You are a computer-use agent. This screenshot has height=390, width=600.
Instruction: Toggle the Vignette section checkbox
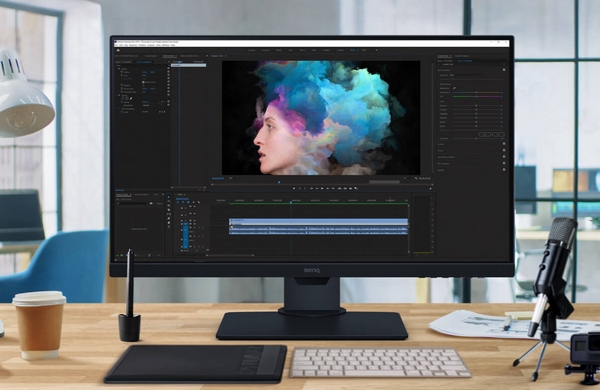pyautogui.click(x=504, y=170)
